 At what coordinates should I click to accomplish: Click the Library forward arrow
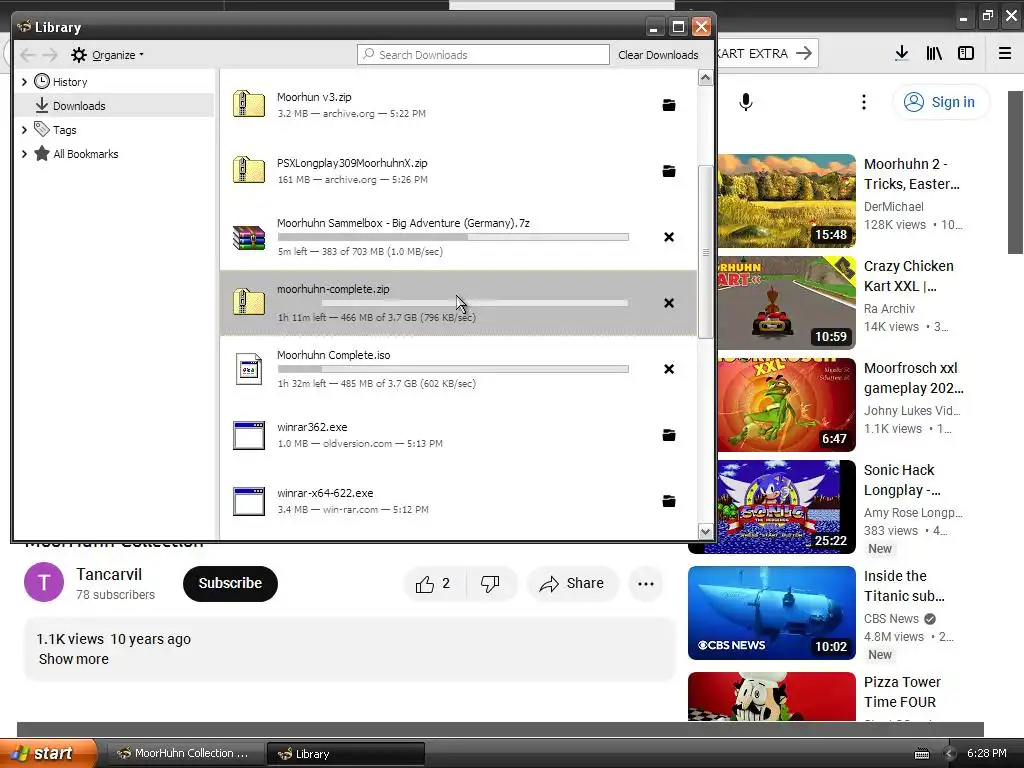[50, 55]
